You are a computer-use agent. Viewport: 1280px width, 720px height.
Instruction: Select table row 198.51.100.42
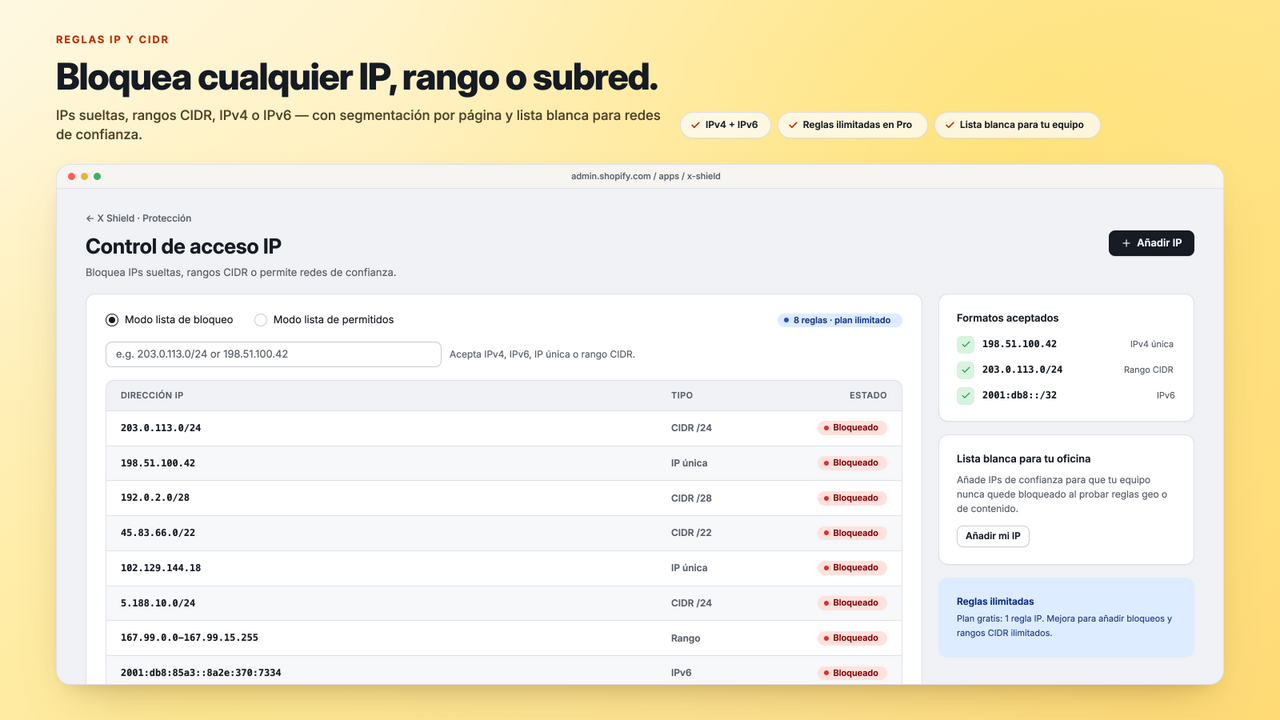[x=504, y=463]
